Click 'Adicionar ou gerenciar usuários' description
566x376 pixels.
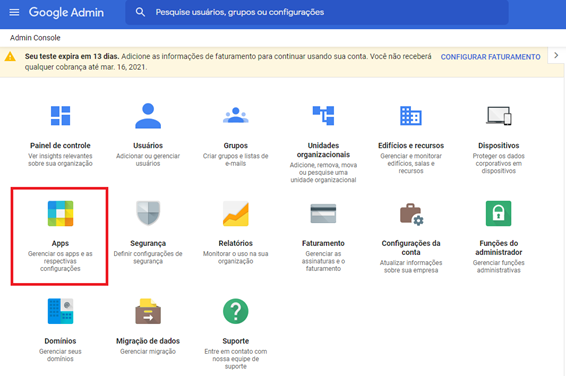pyautogui.click(x=148, y=160)
